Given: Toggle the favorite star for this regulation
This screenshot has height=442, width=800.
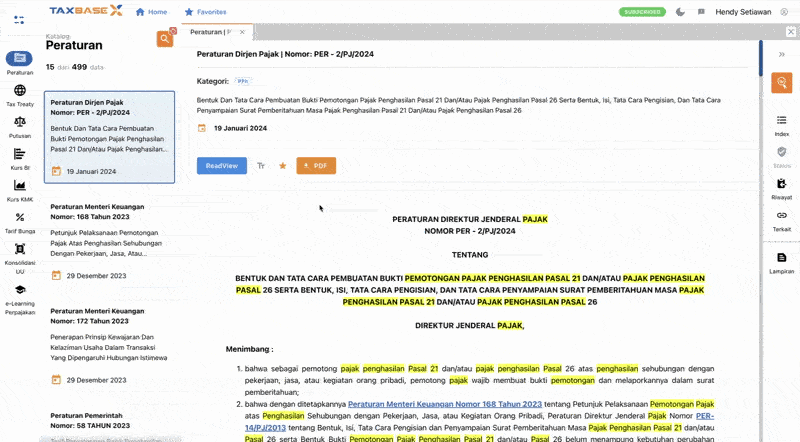Looking at the screenshot, I should click(x=282, y=165).
